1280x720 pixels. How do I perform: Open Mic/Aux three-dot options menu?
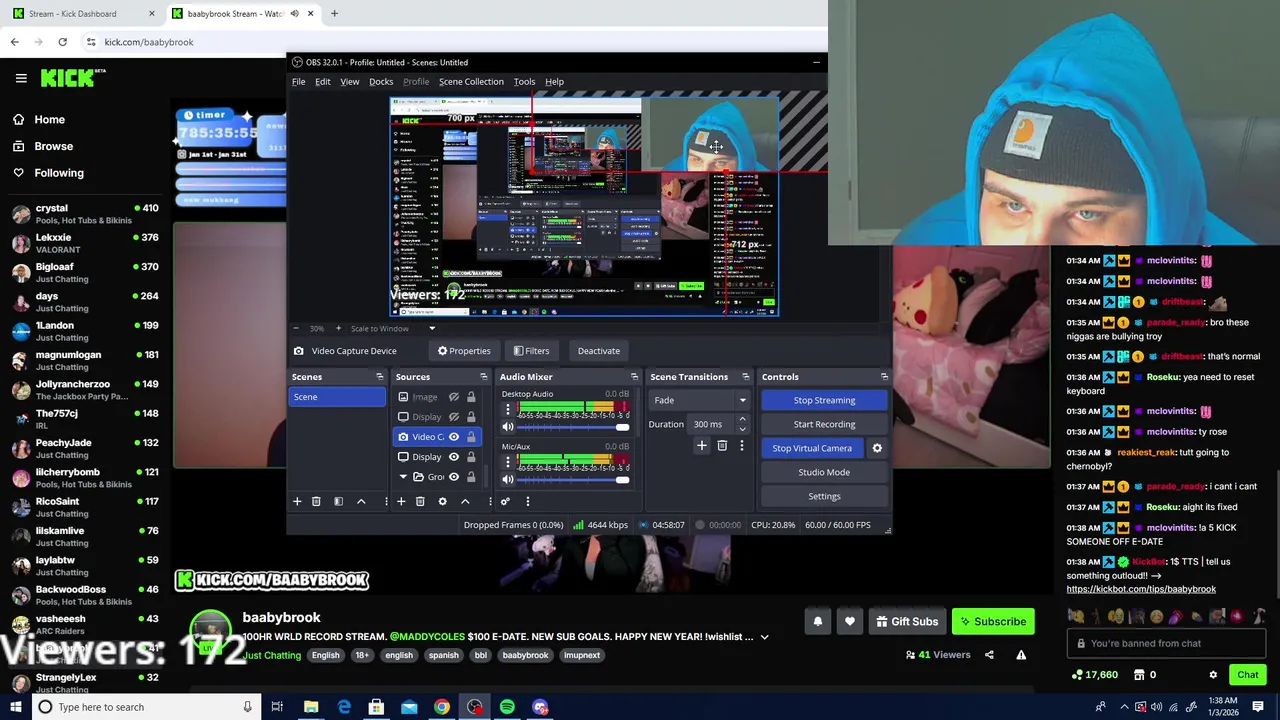(x=508, y=462)
